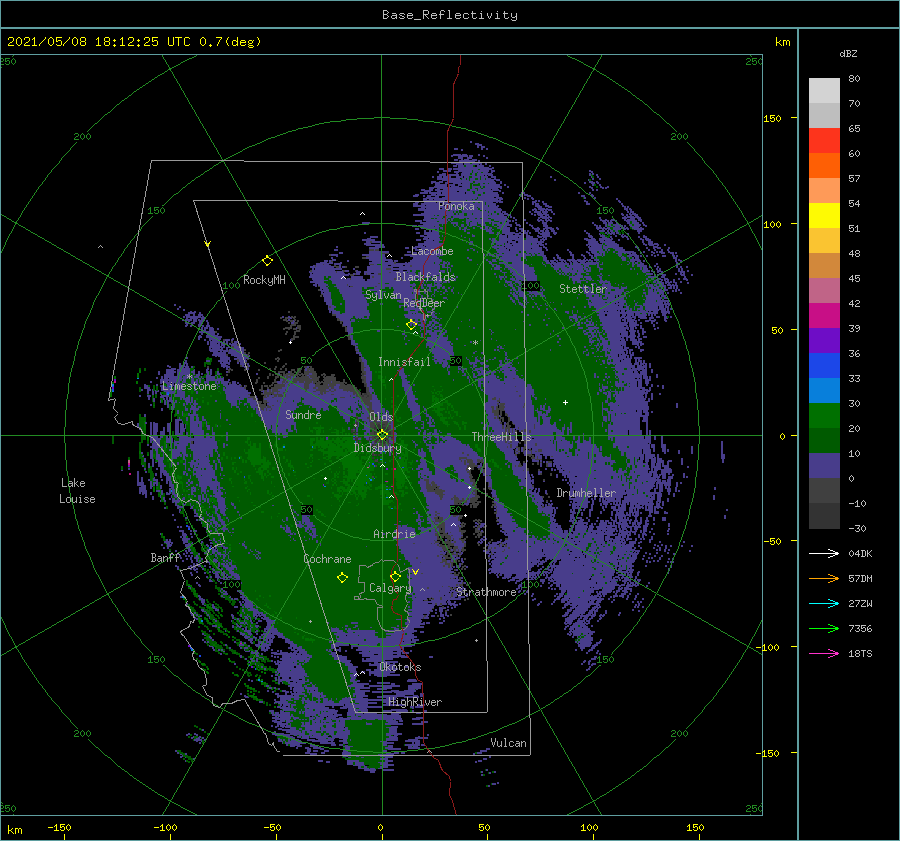Click the Blackfalds city label
This screenshot has width=900, height=841.
(425, 277)
